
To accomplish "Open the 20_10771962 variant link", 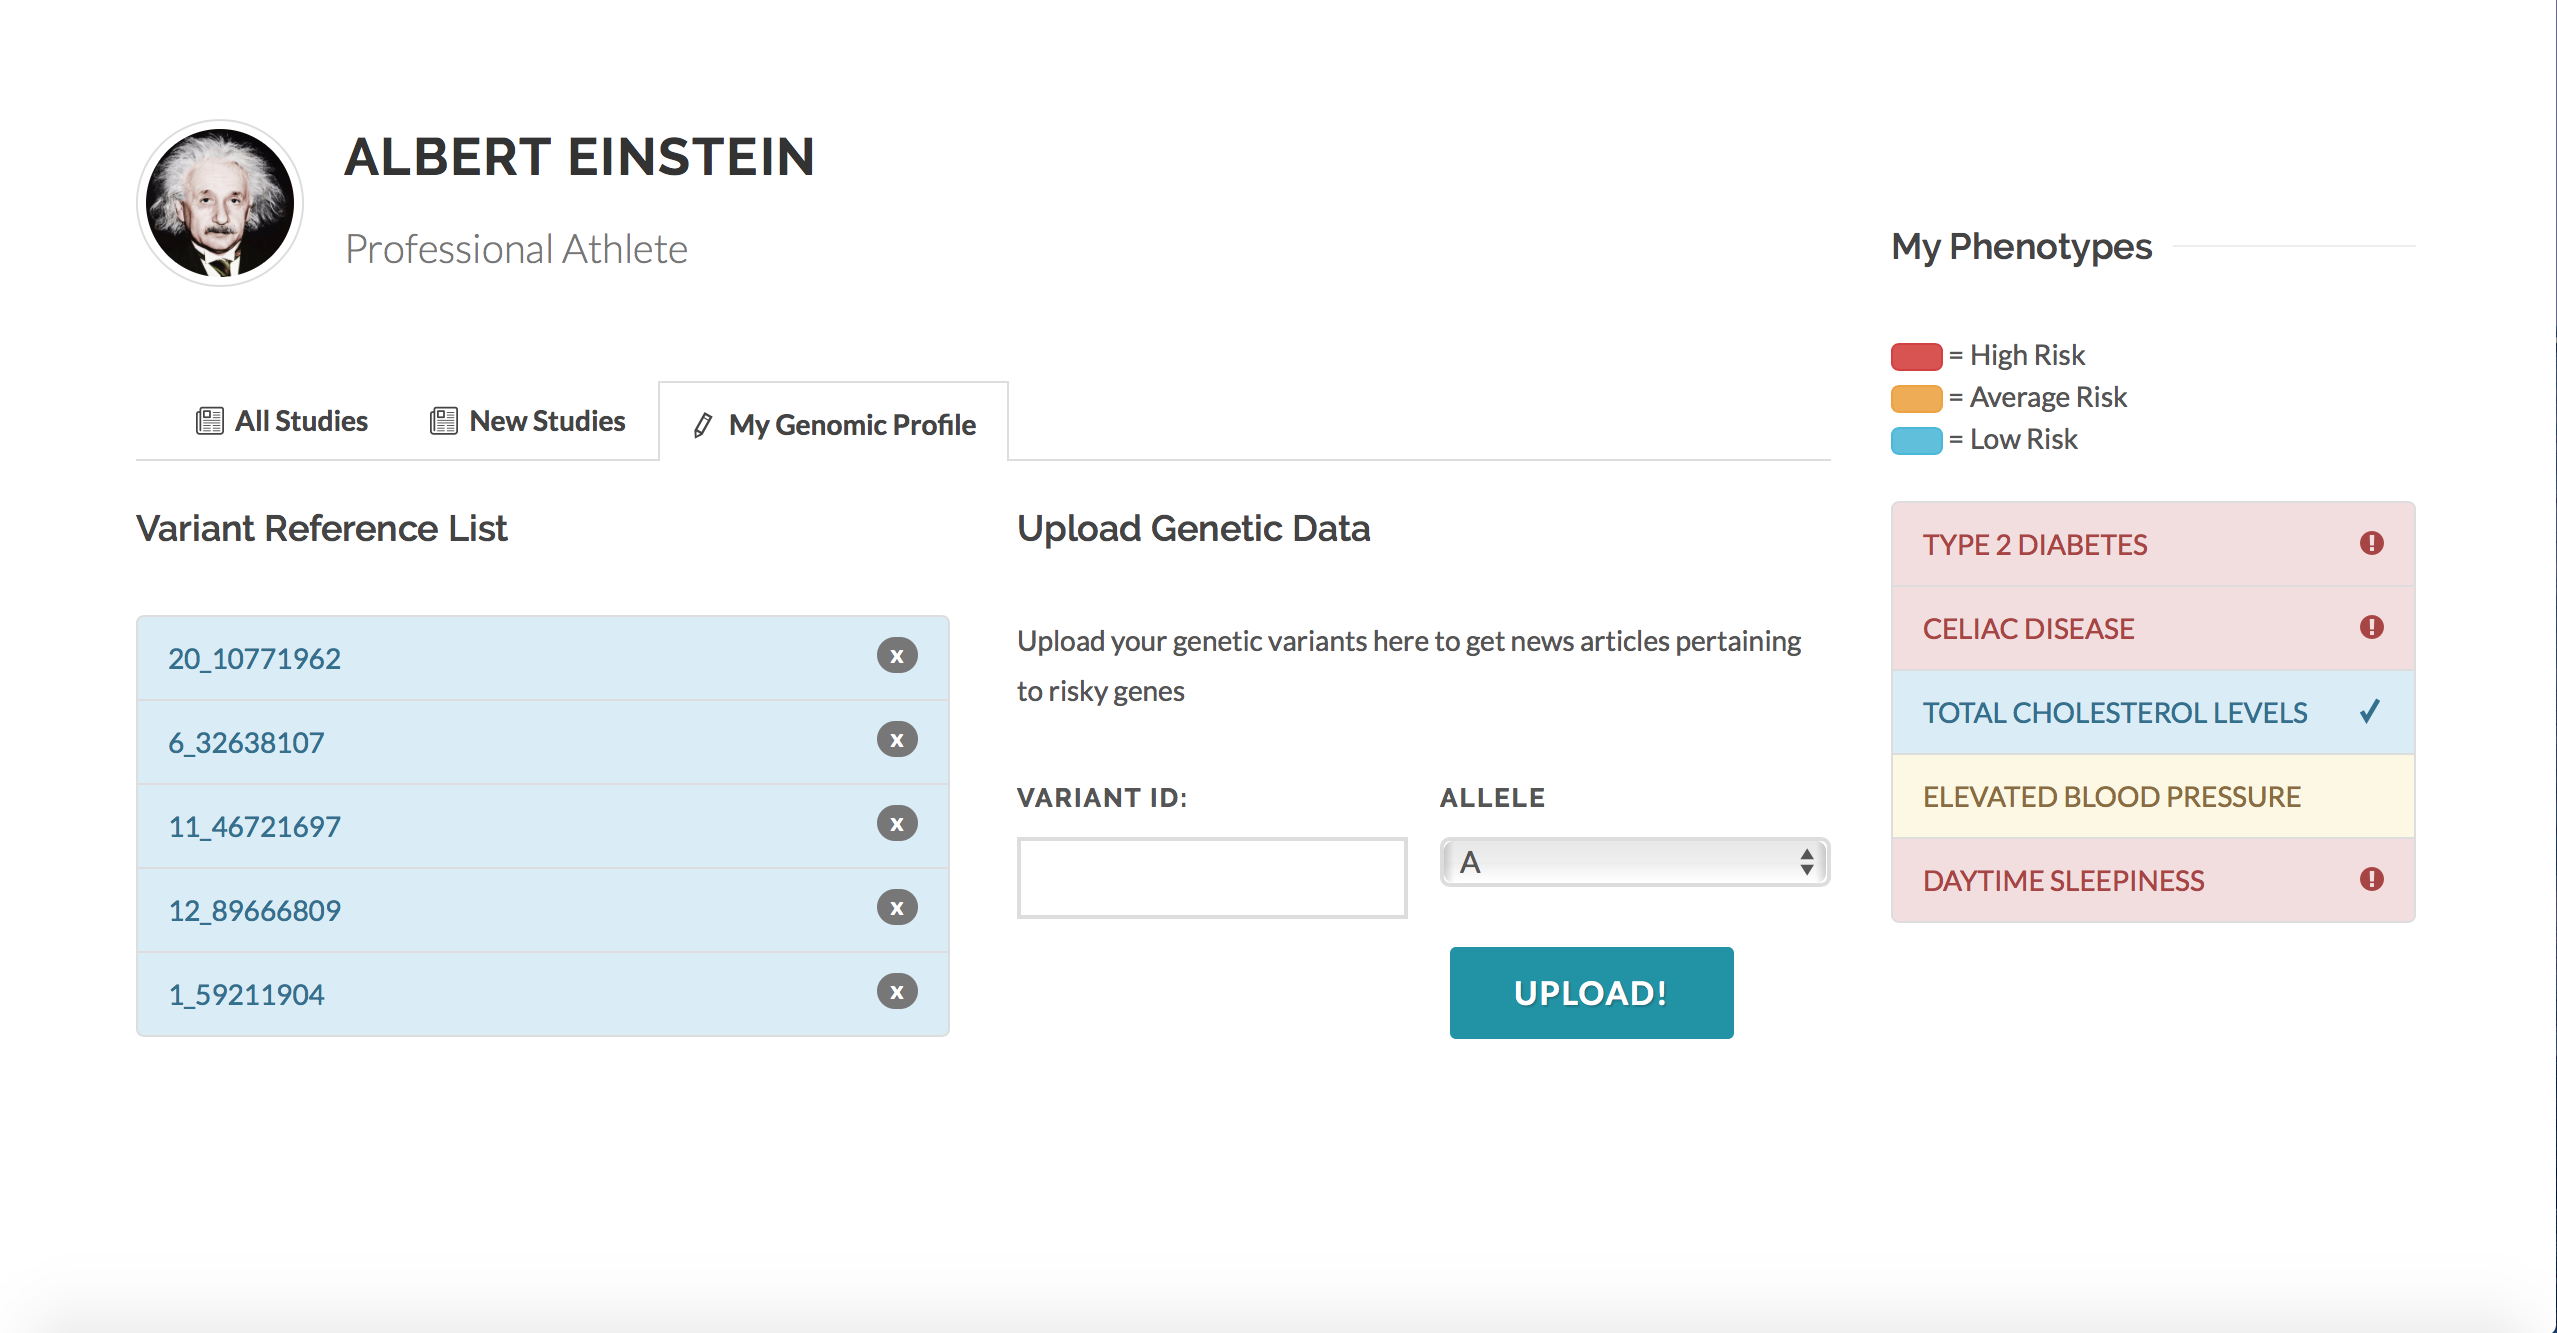I will 254,659.
